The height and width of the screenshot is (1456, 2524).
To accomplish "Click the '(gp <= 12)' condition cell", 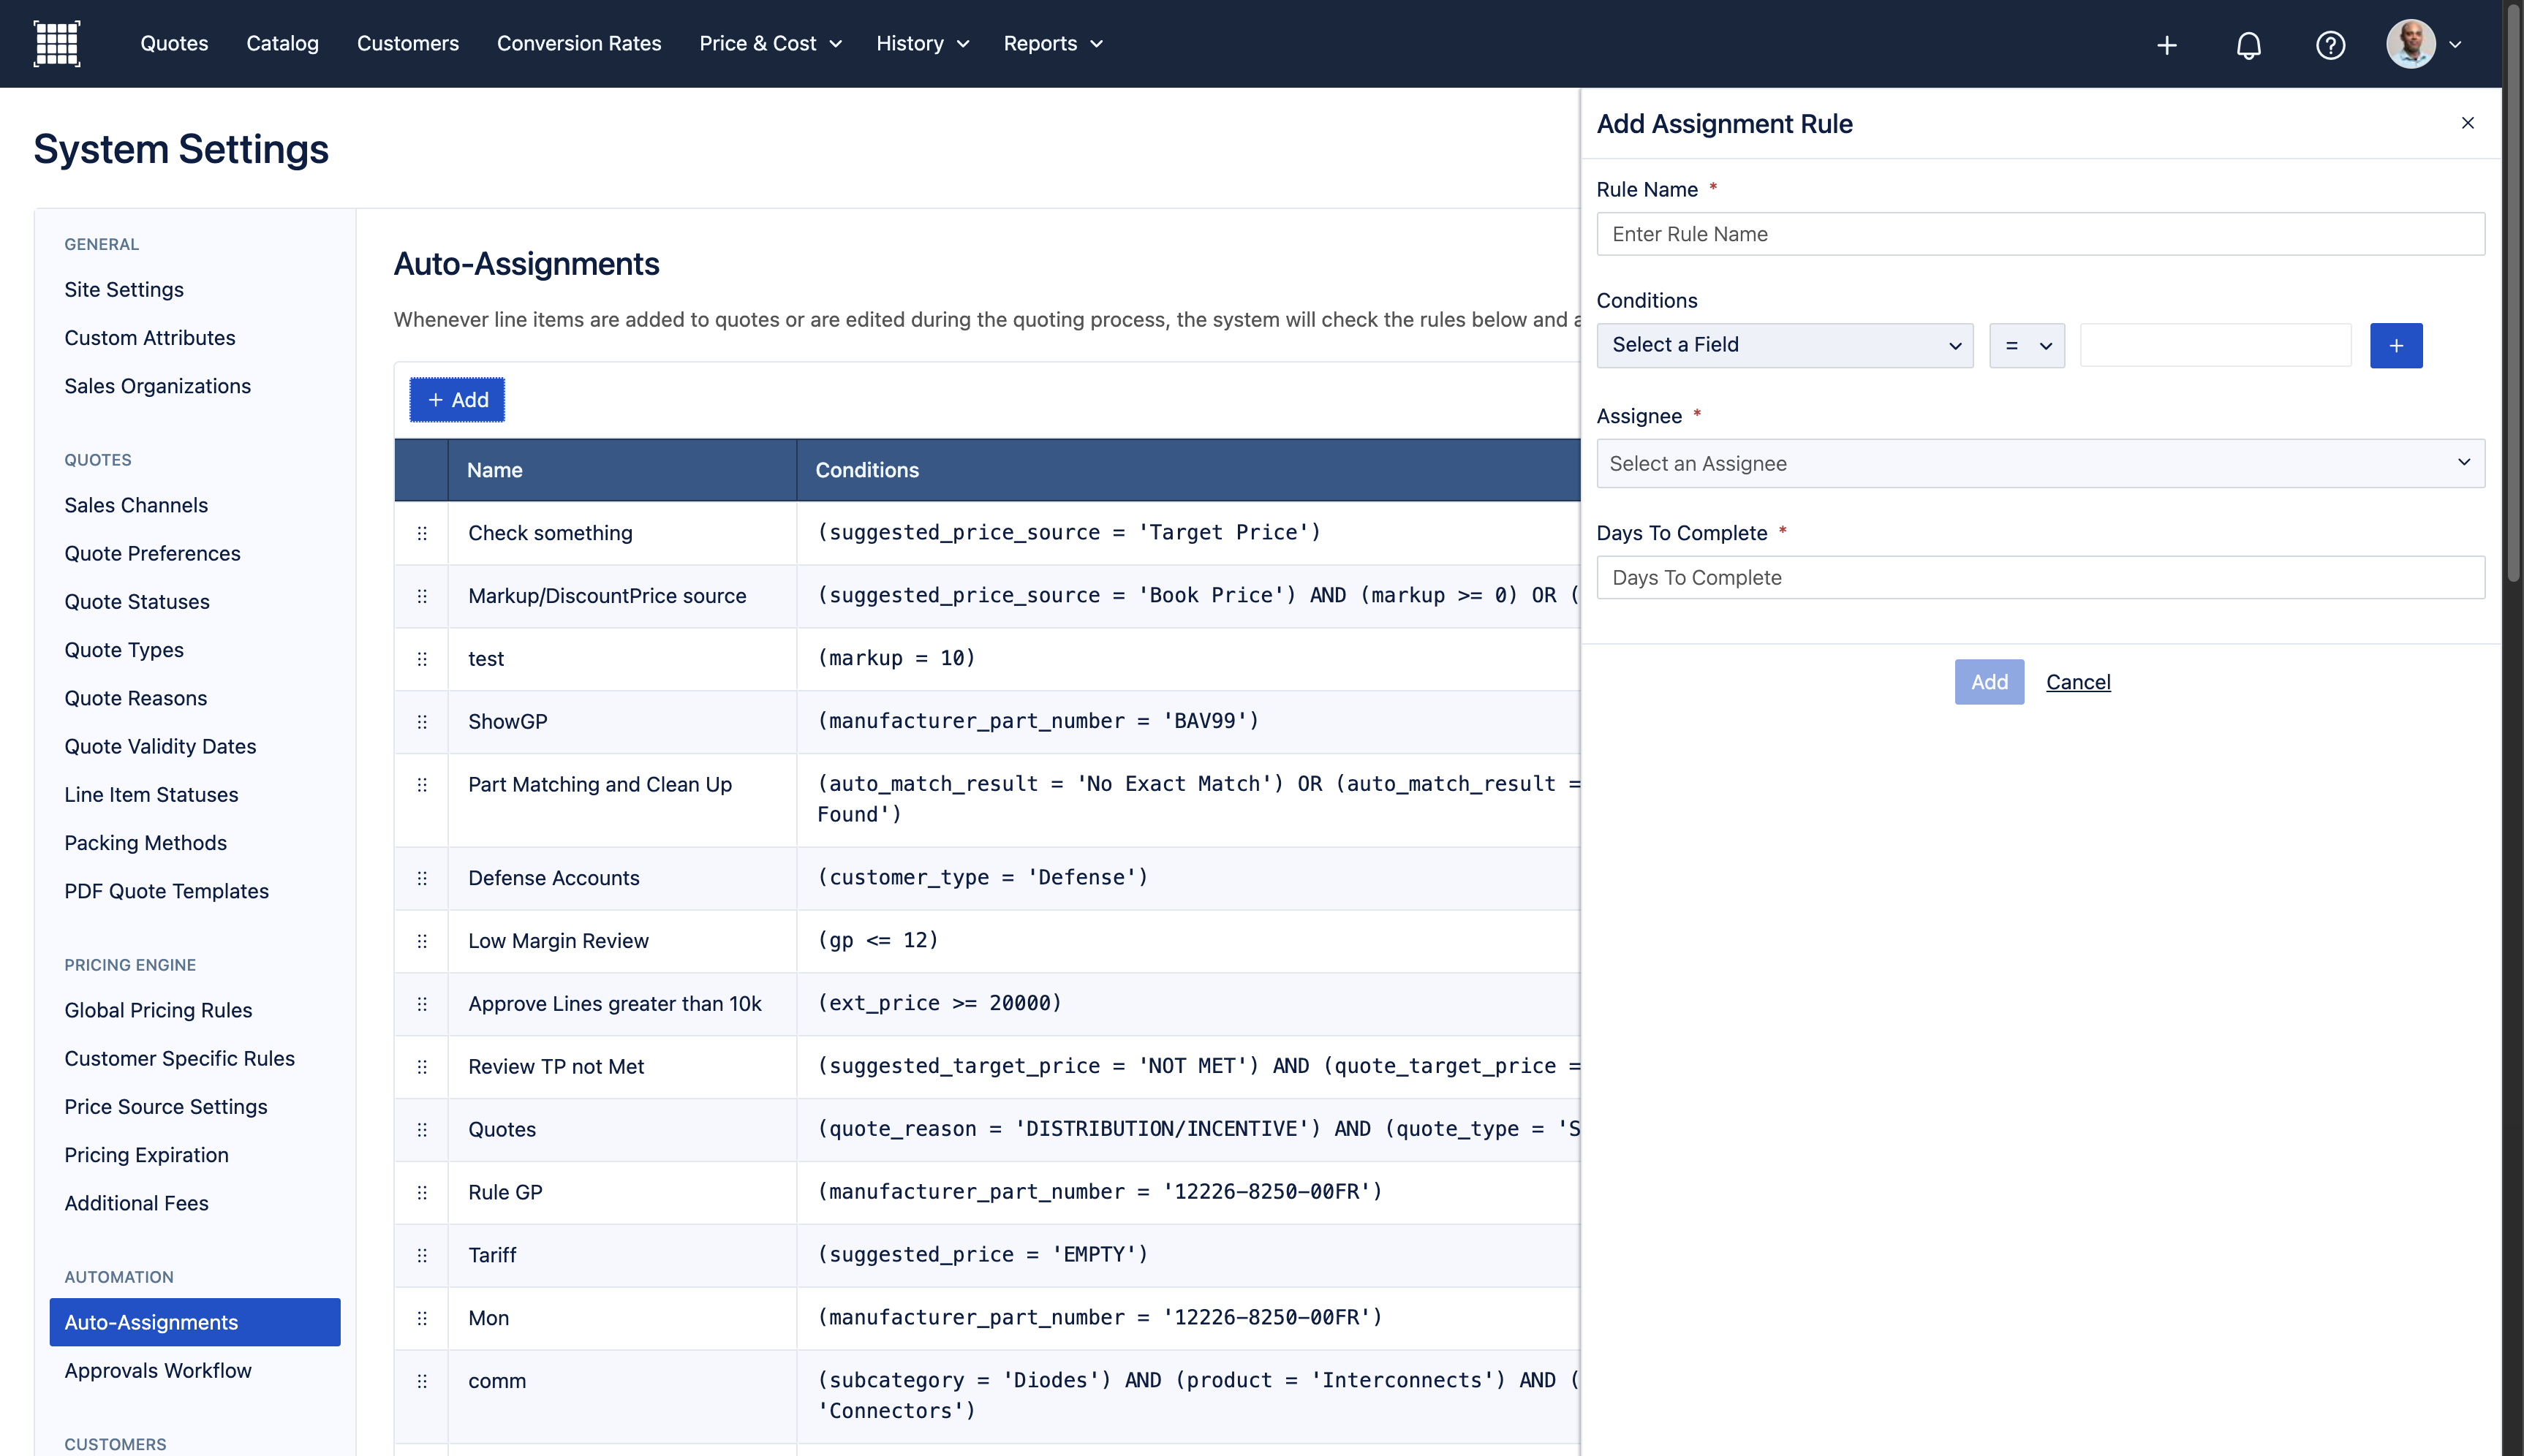I will (x=878, y=940).
